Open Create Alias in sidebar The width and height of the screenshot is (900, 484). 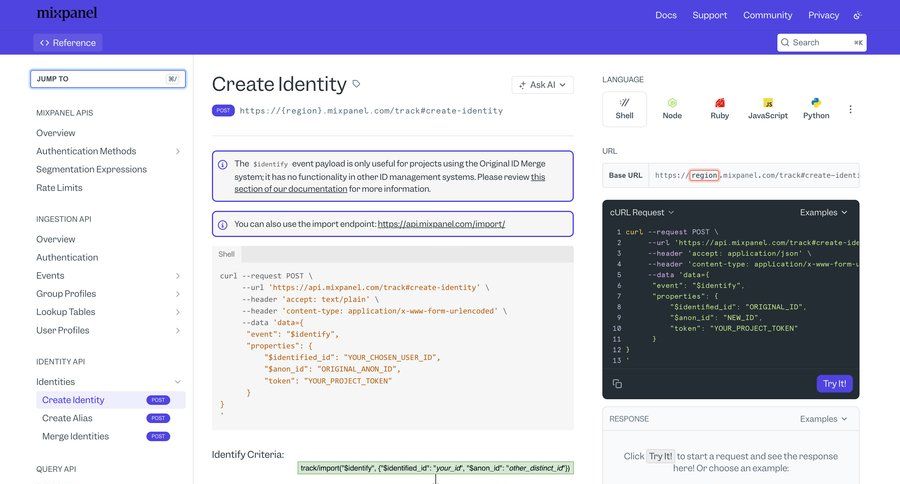point(67,418)
